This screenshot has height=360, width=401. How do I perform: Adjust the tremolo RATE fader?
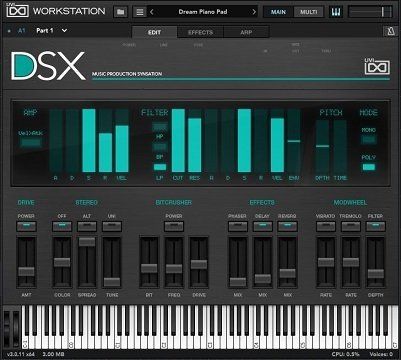(x=351, y=262)
